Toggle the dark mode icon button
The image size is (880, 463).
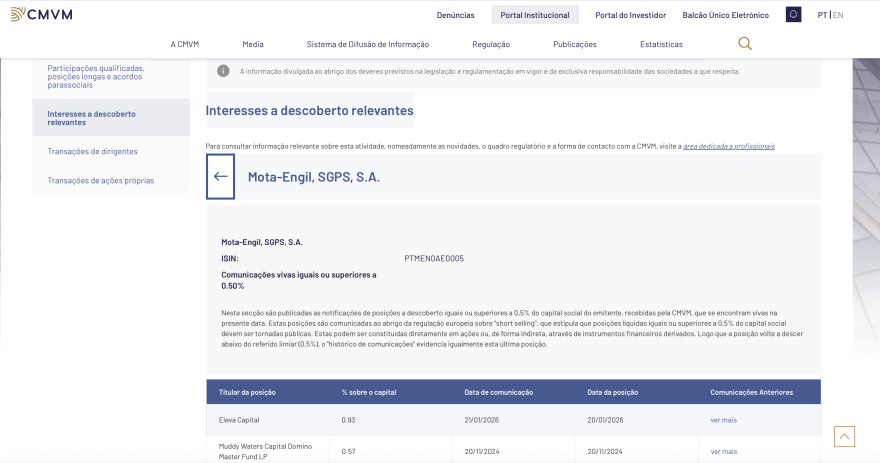point(794,15)
